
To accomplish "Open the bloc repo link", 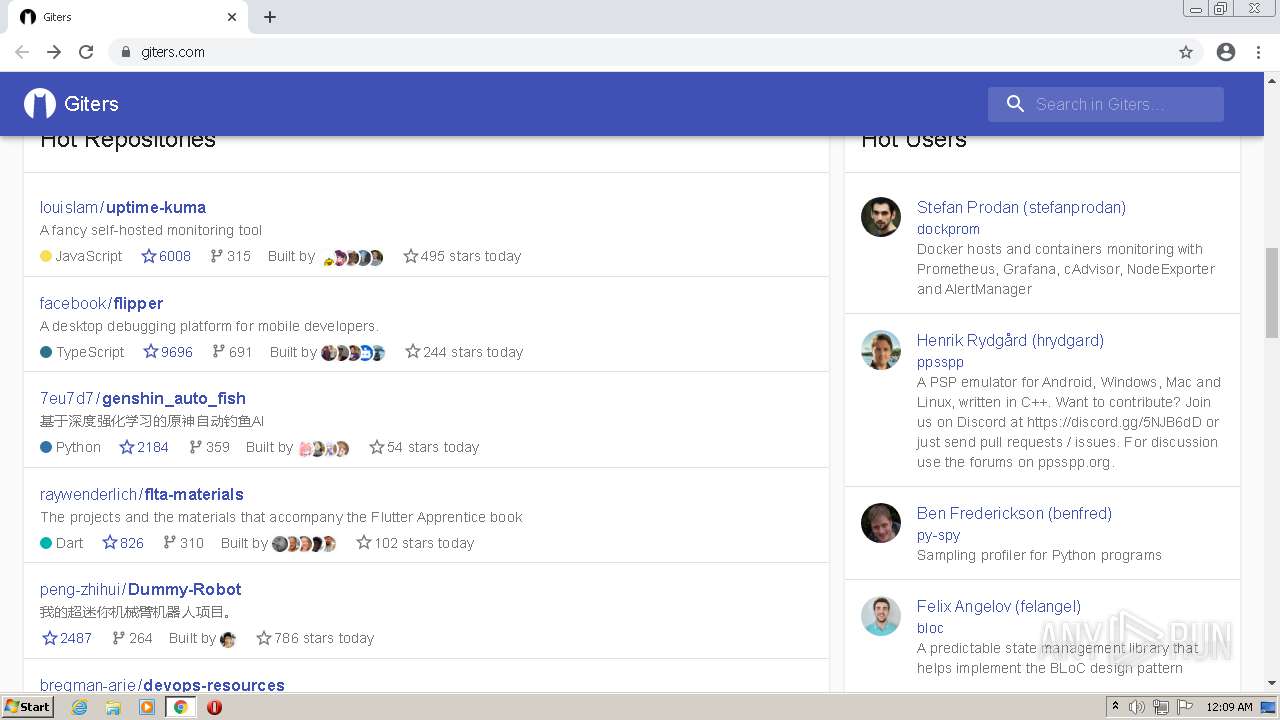I will click(x=930, y=628).
